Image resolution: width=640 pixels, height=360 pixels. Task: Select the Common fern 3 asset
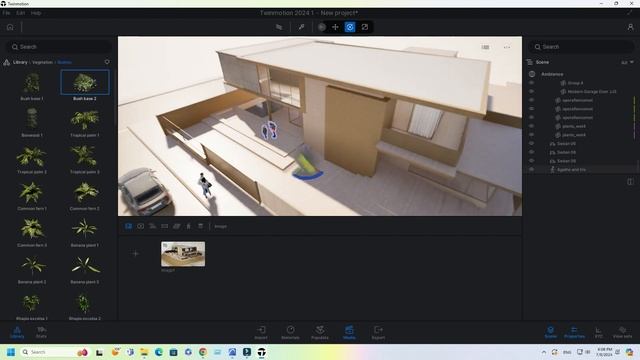pos(31,232)
